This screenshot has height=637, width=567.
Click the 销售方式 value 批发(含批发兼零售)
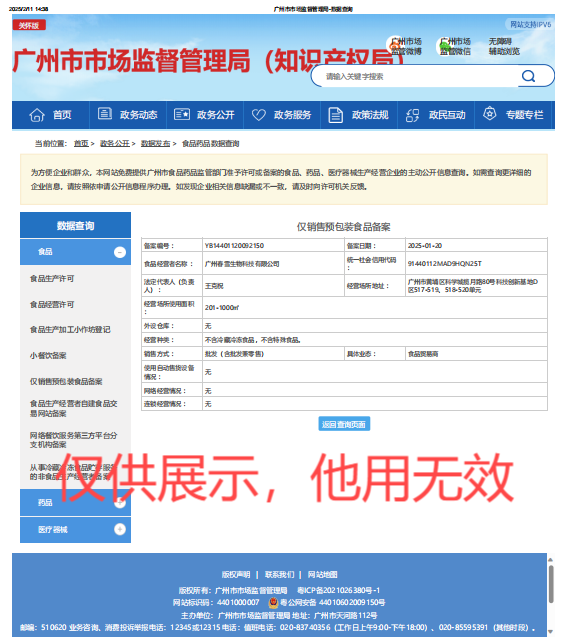[x=234, y=354]
